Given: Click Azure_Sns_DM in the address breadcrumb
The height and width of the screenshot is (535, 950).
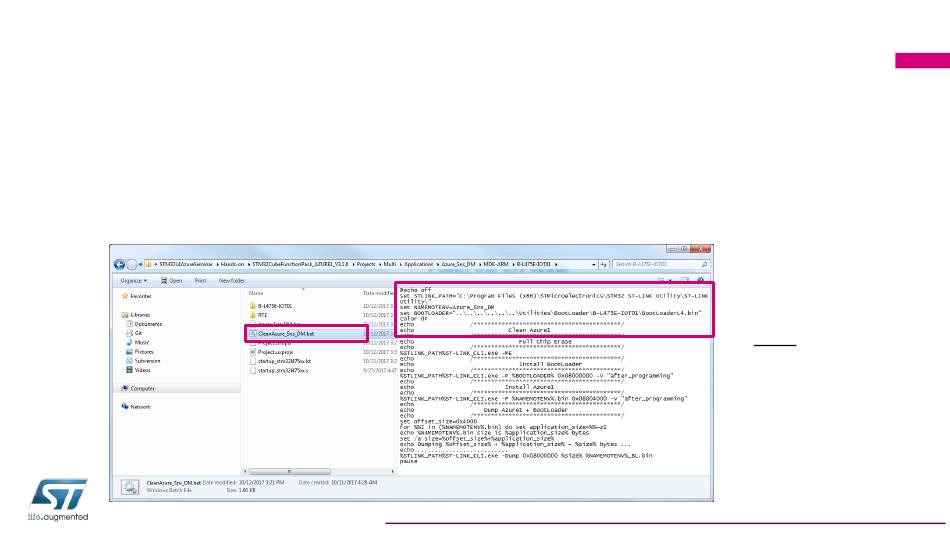Looking at the screenshot, I should [x=458, y=264].
